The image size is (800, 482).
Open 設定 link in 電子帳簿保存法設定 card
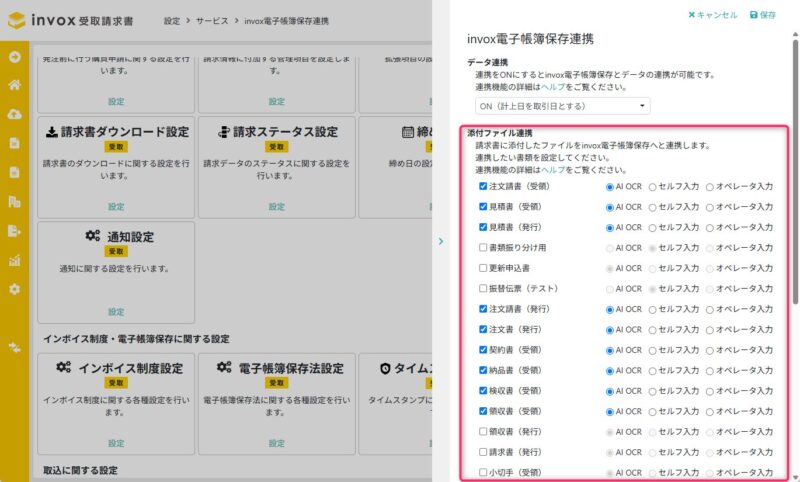coord(277,443)
